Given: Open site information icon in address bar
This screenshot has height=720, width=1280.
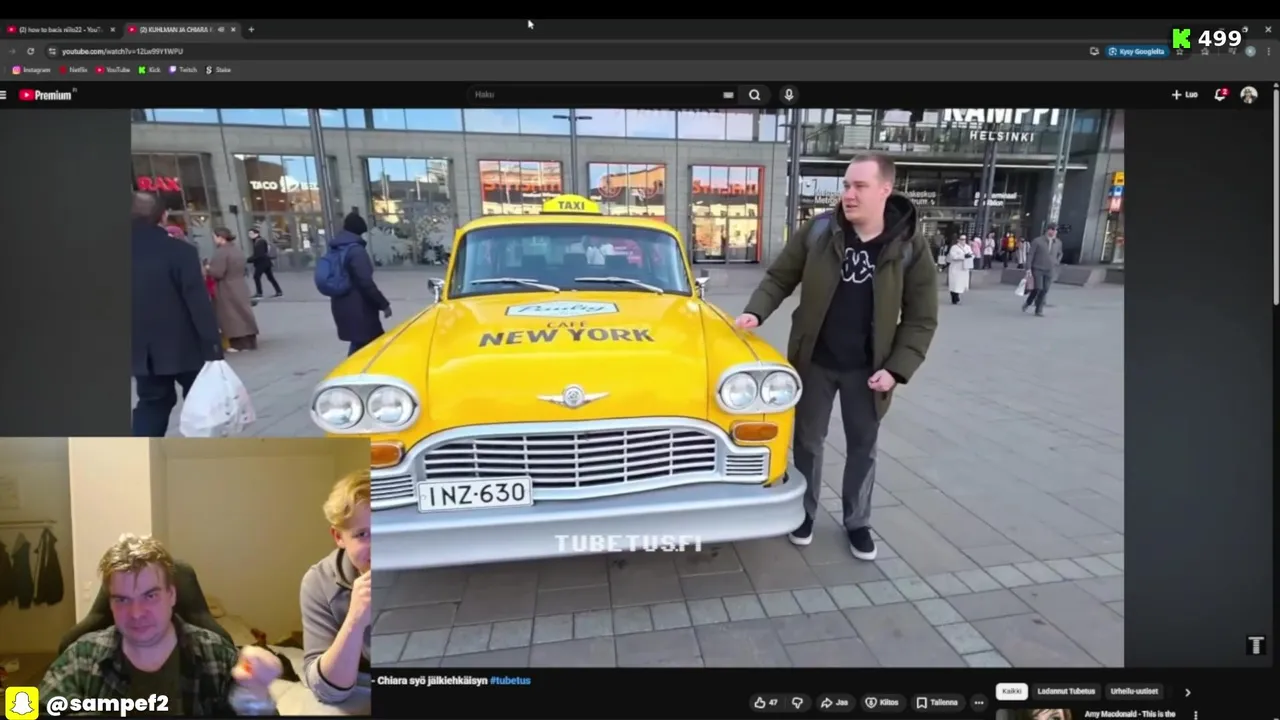Looking at the screenshot, I should (x=52, y=51).
